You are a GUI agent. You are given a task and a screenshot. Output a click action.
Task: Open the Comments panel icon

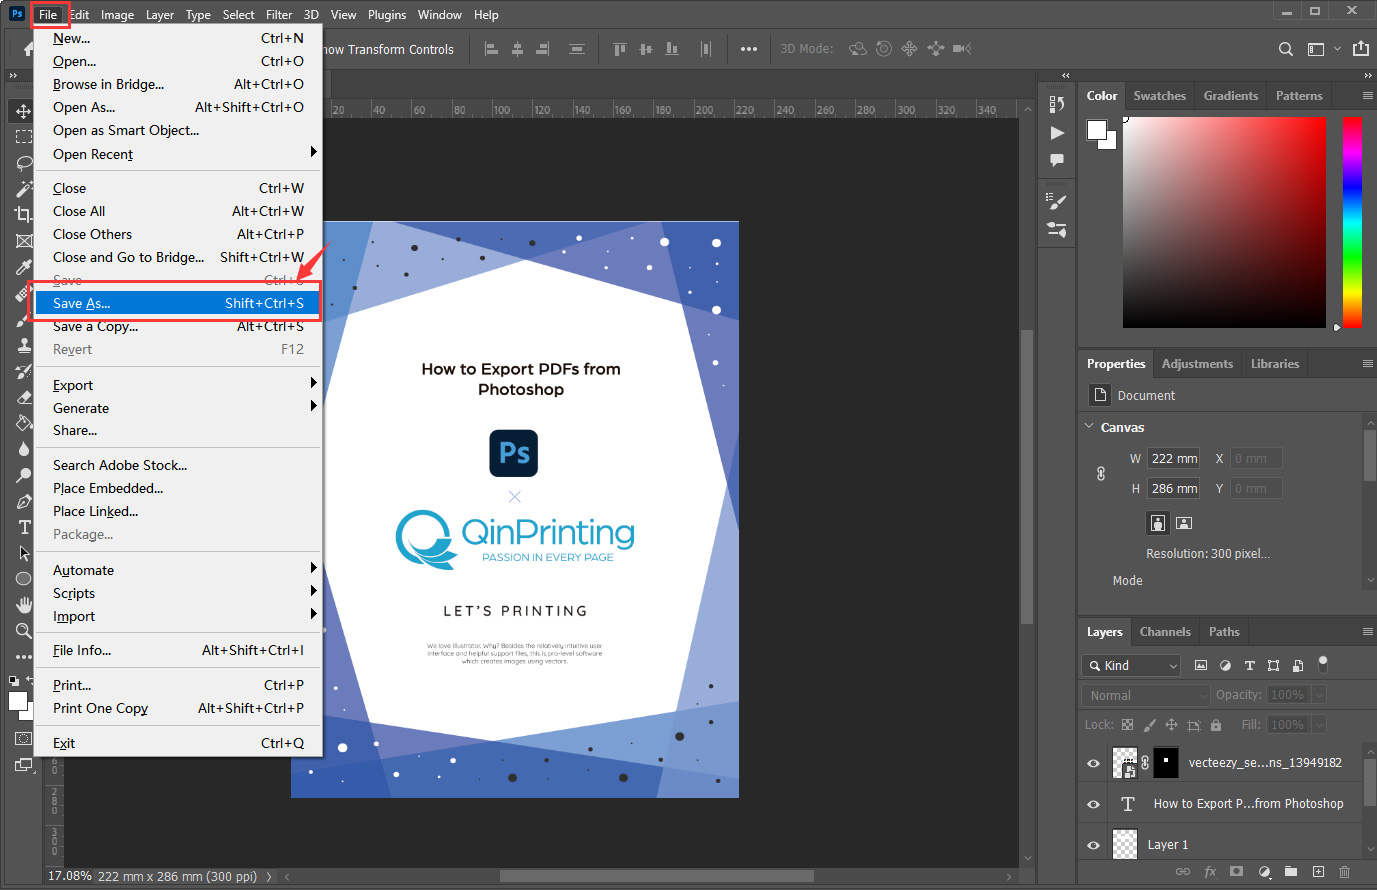point(1057,160)
